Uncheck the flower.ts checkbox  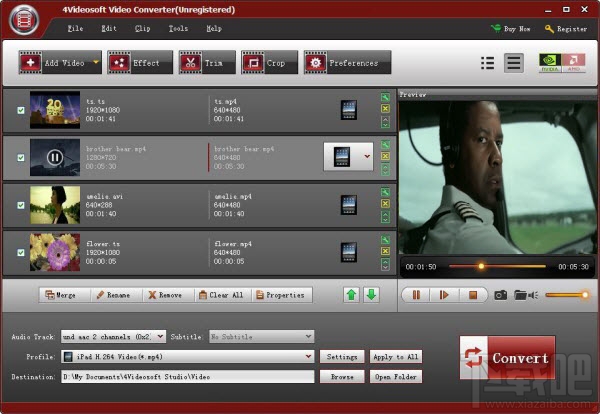[21, 253]
